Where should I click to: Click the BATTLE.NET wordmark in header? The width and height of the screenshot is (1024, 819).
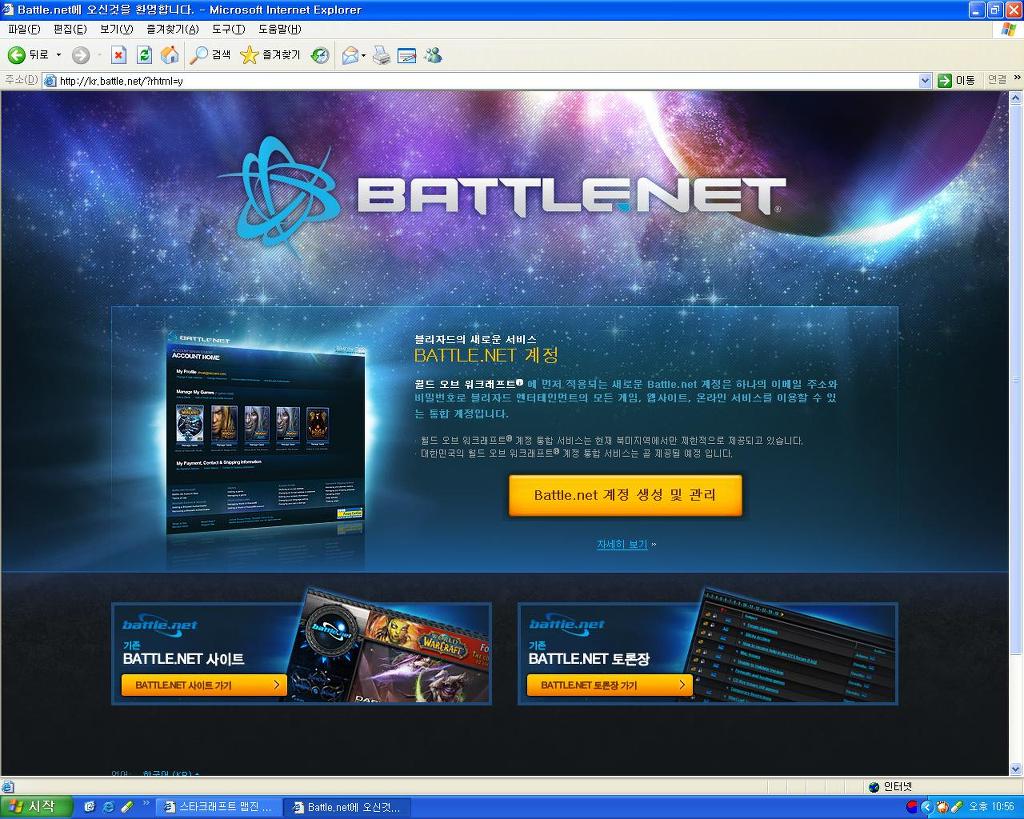571,195
